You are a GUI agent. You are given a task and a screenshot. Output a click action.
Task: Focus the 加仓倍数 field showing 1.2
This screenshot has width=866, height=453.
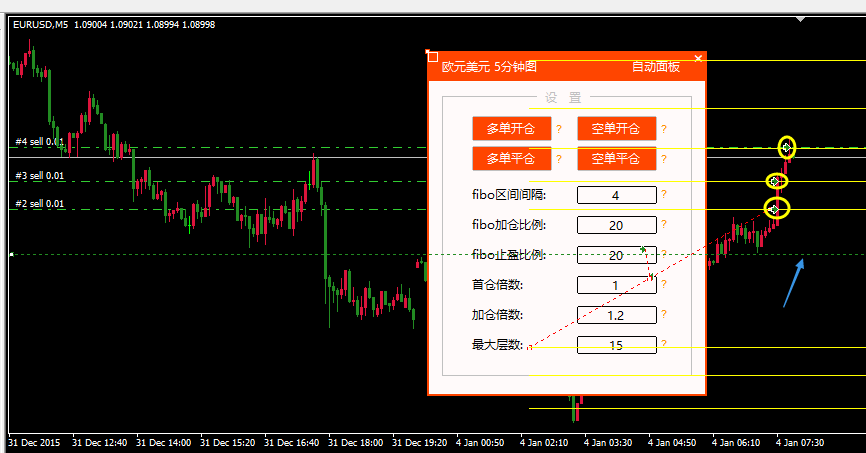click(616, 315)
